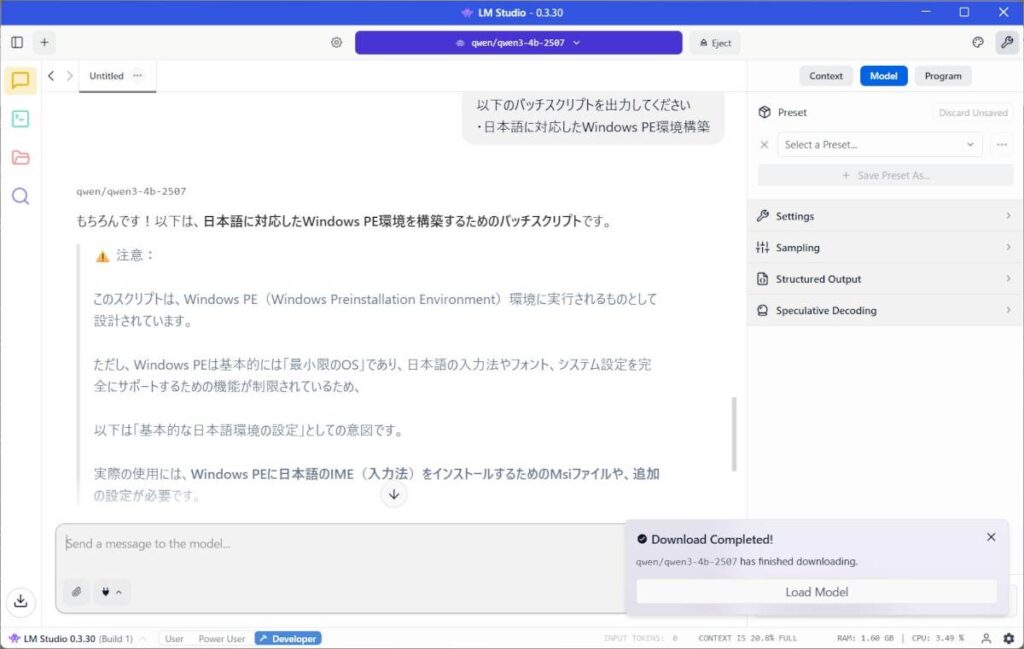Open the theme palette icon
This screenshot has height=649, width=1024.
[978, 43]
